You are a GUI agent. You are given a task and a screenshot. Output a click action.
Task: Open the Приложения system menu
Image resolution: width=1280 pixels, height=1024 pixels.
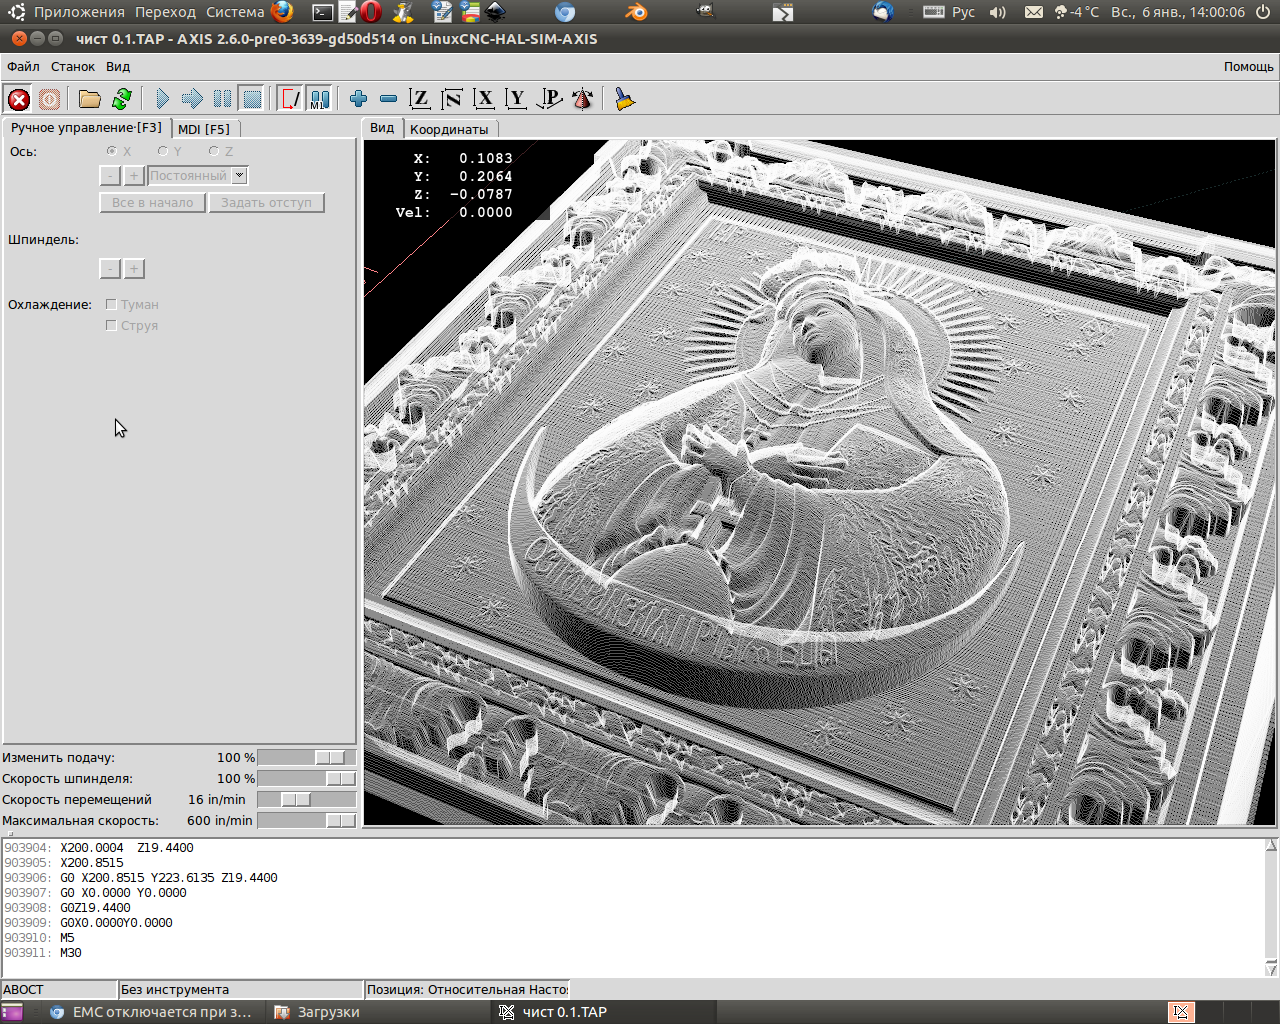(79, 12)
